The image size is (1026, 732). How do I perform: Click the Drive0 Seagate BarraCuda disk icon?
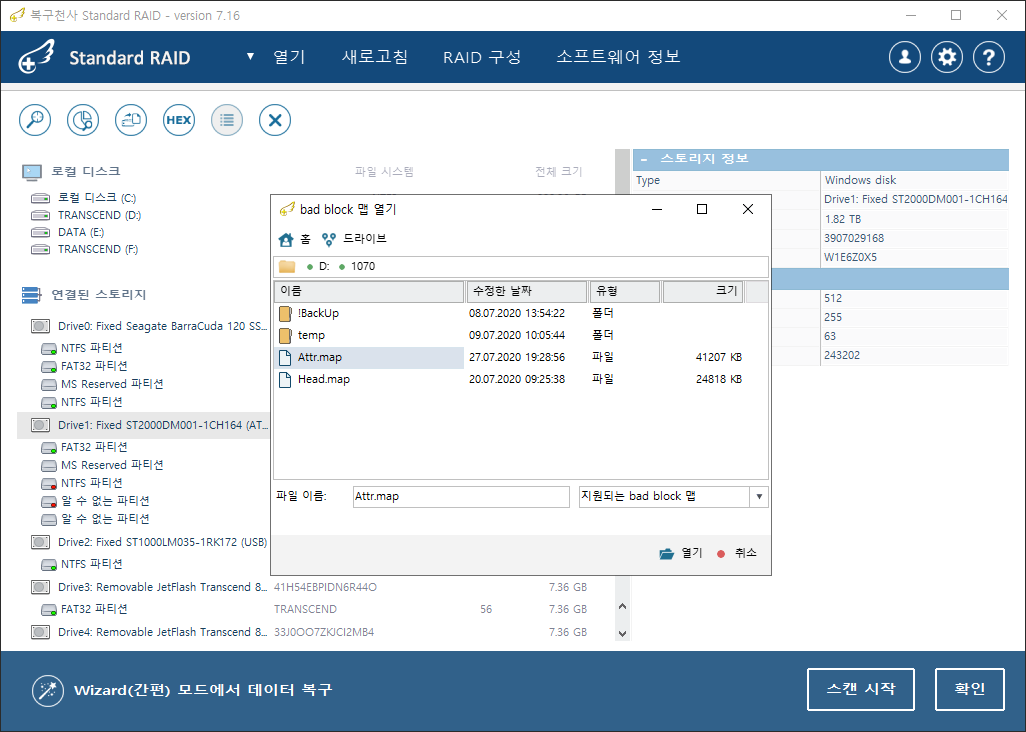pyautogui.click(x=41, y=326)
